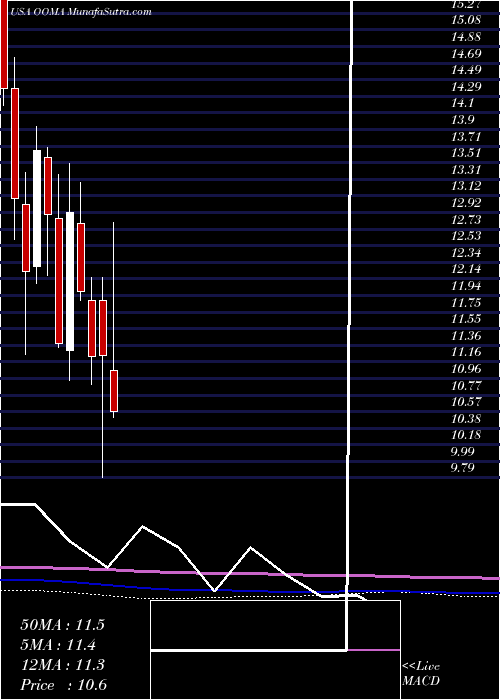The width and height of the screenshot is (500, 700).
Task: Select the 10.96 axis value
Action: pos(466,369)
